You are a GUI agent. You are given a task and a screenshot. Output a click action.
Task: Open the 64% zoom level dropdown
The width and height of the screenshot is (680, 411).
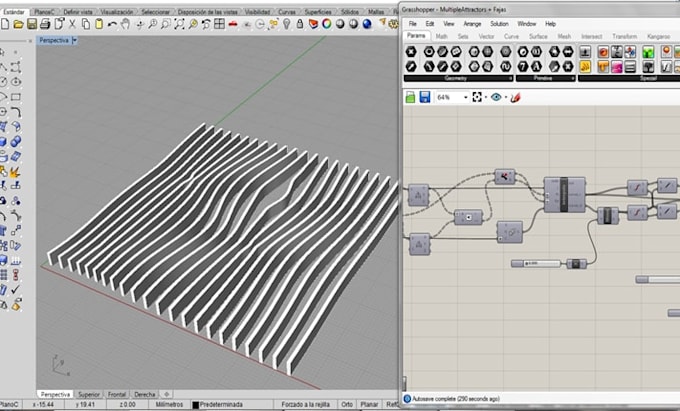tap(465, 97)
